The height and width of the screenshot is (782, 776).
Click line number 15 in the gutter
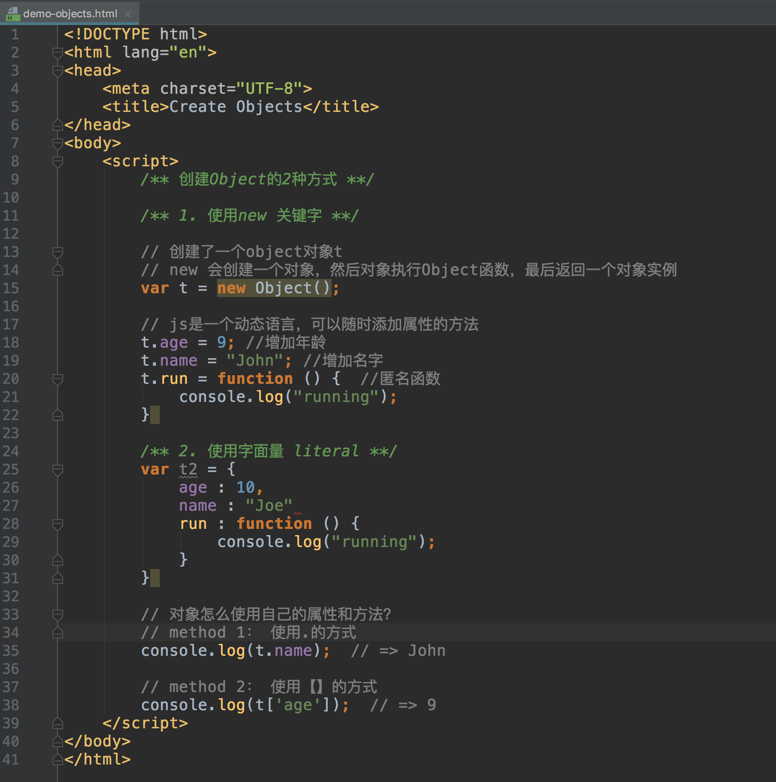click(x=11, y=288)
